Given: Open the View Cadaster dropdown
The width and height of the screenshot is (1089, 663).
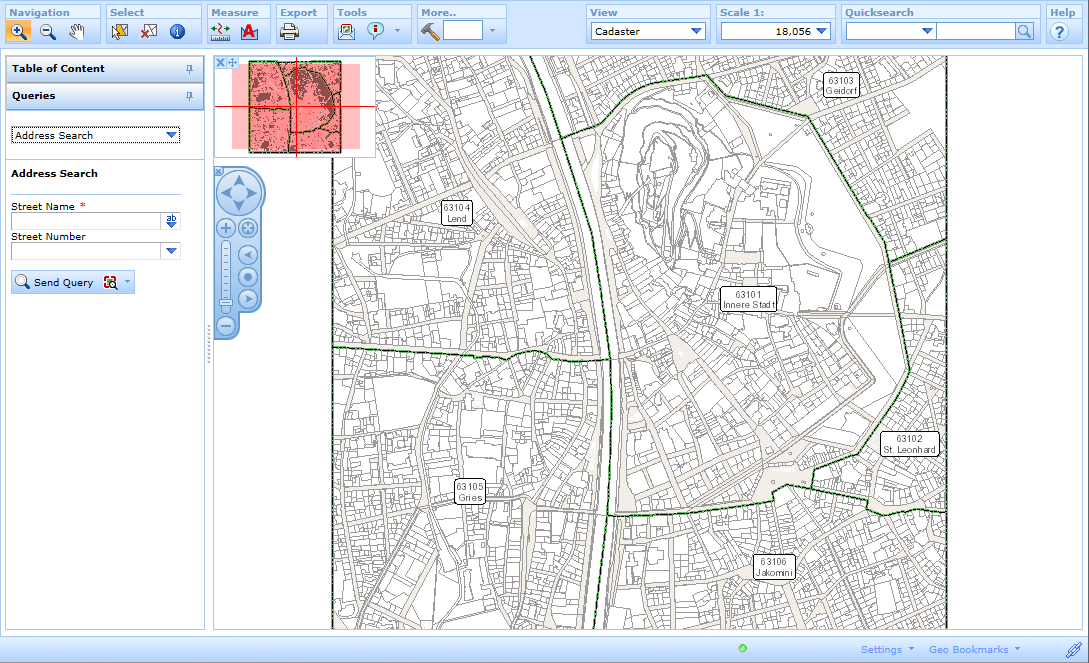Looking at the screenshot, I should tap(698, 31).
